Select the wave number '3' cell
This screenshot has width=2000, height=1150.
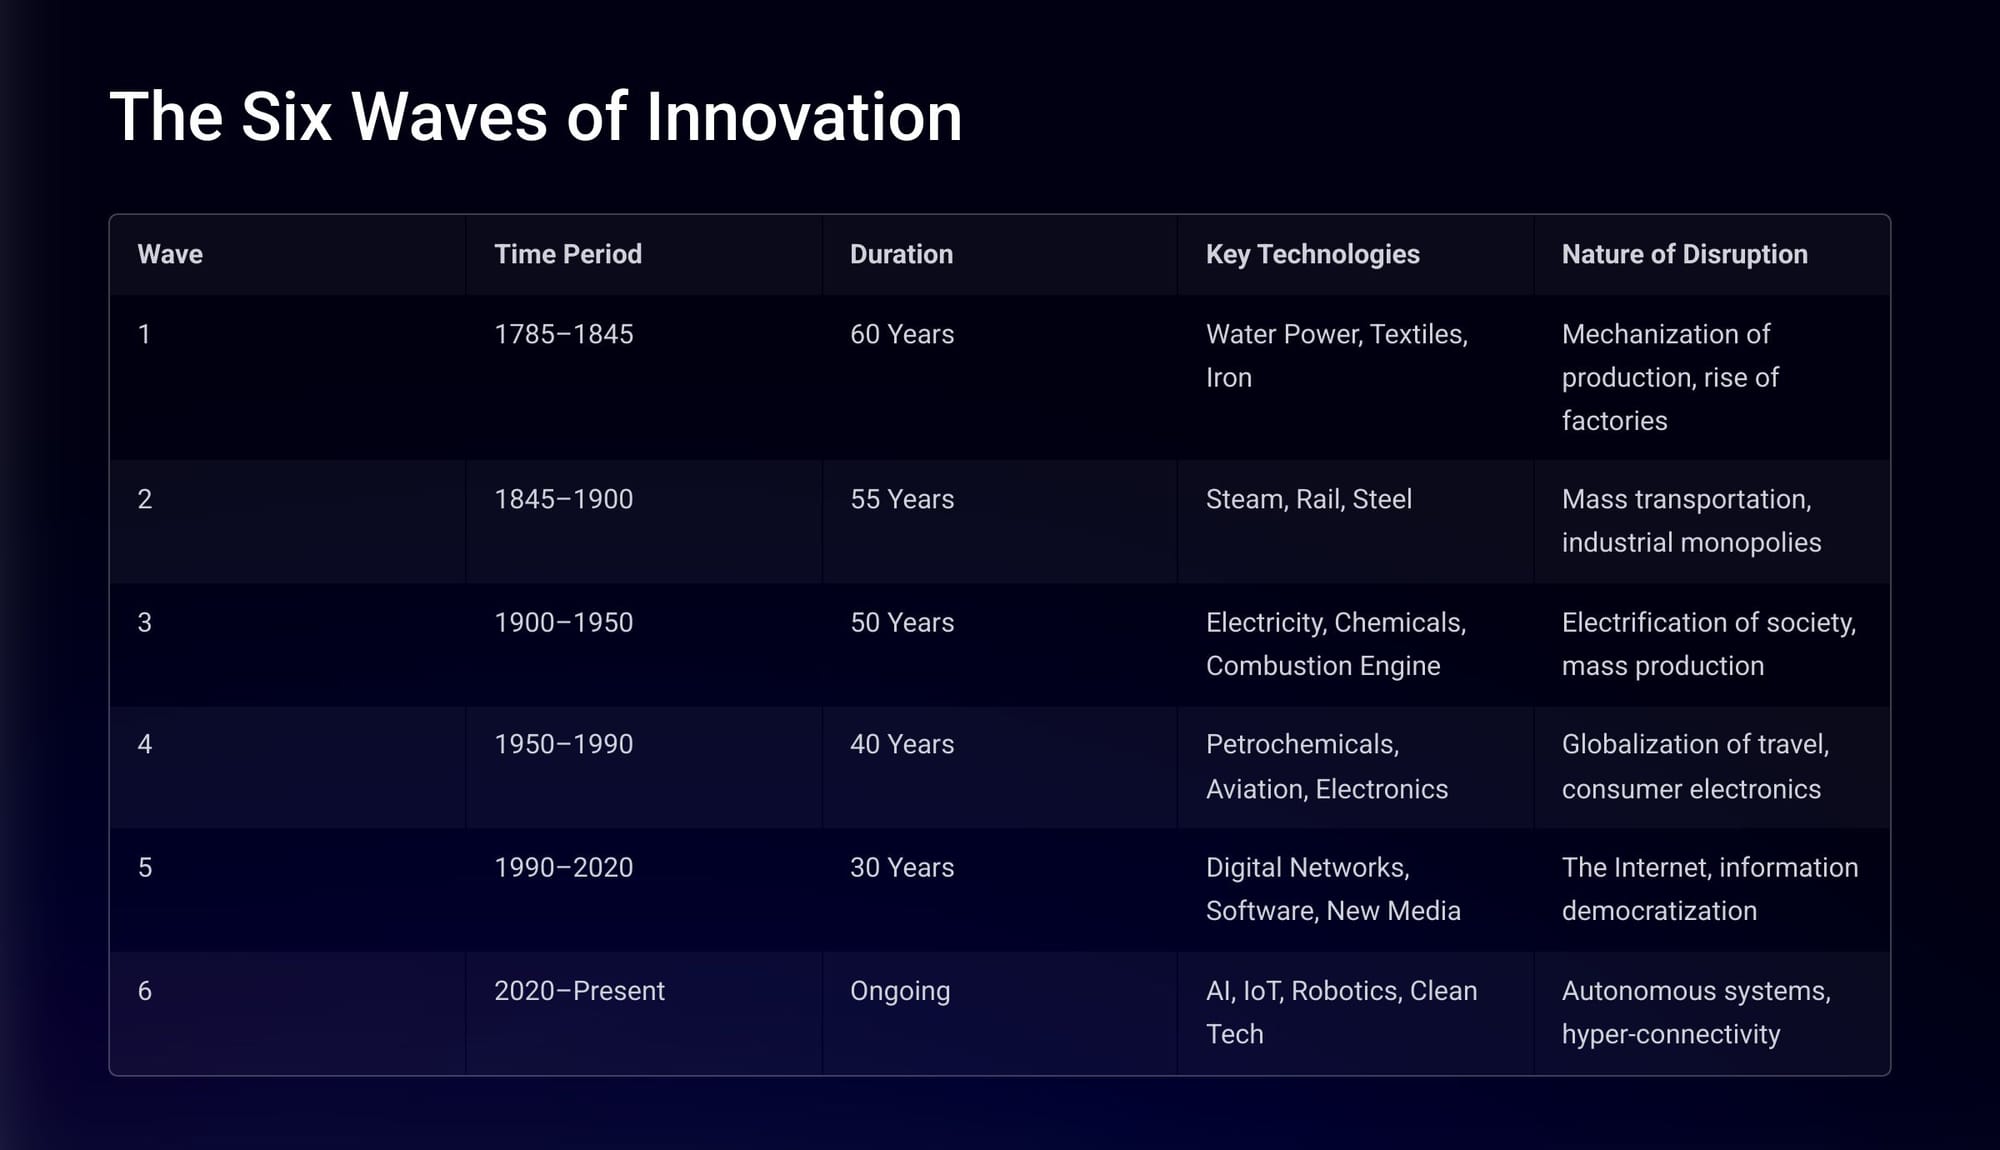click(288, 644)
